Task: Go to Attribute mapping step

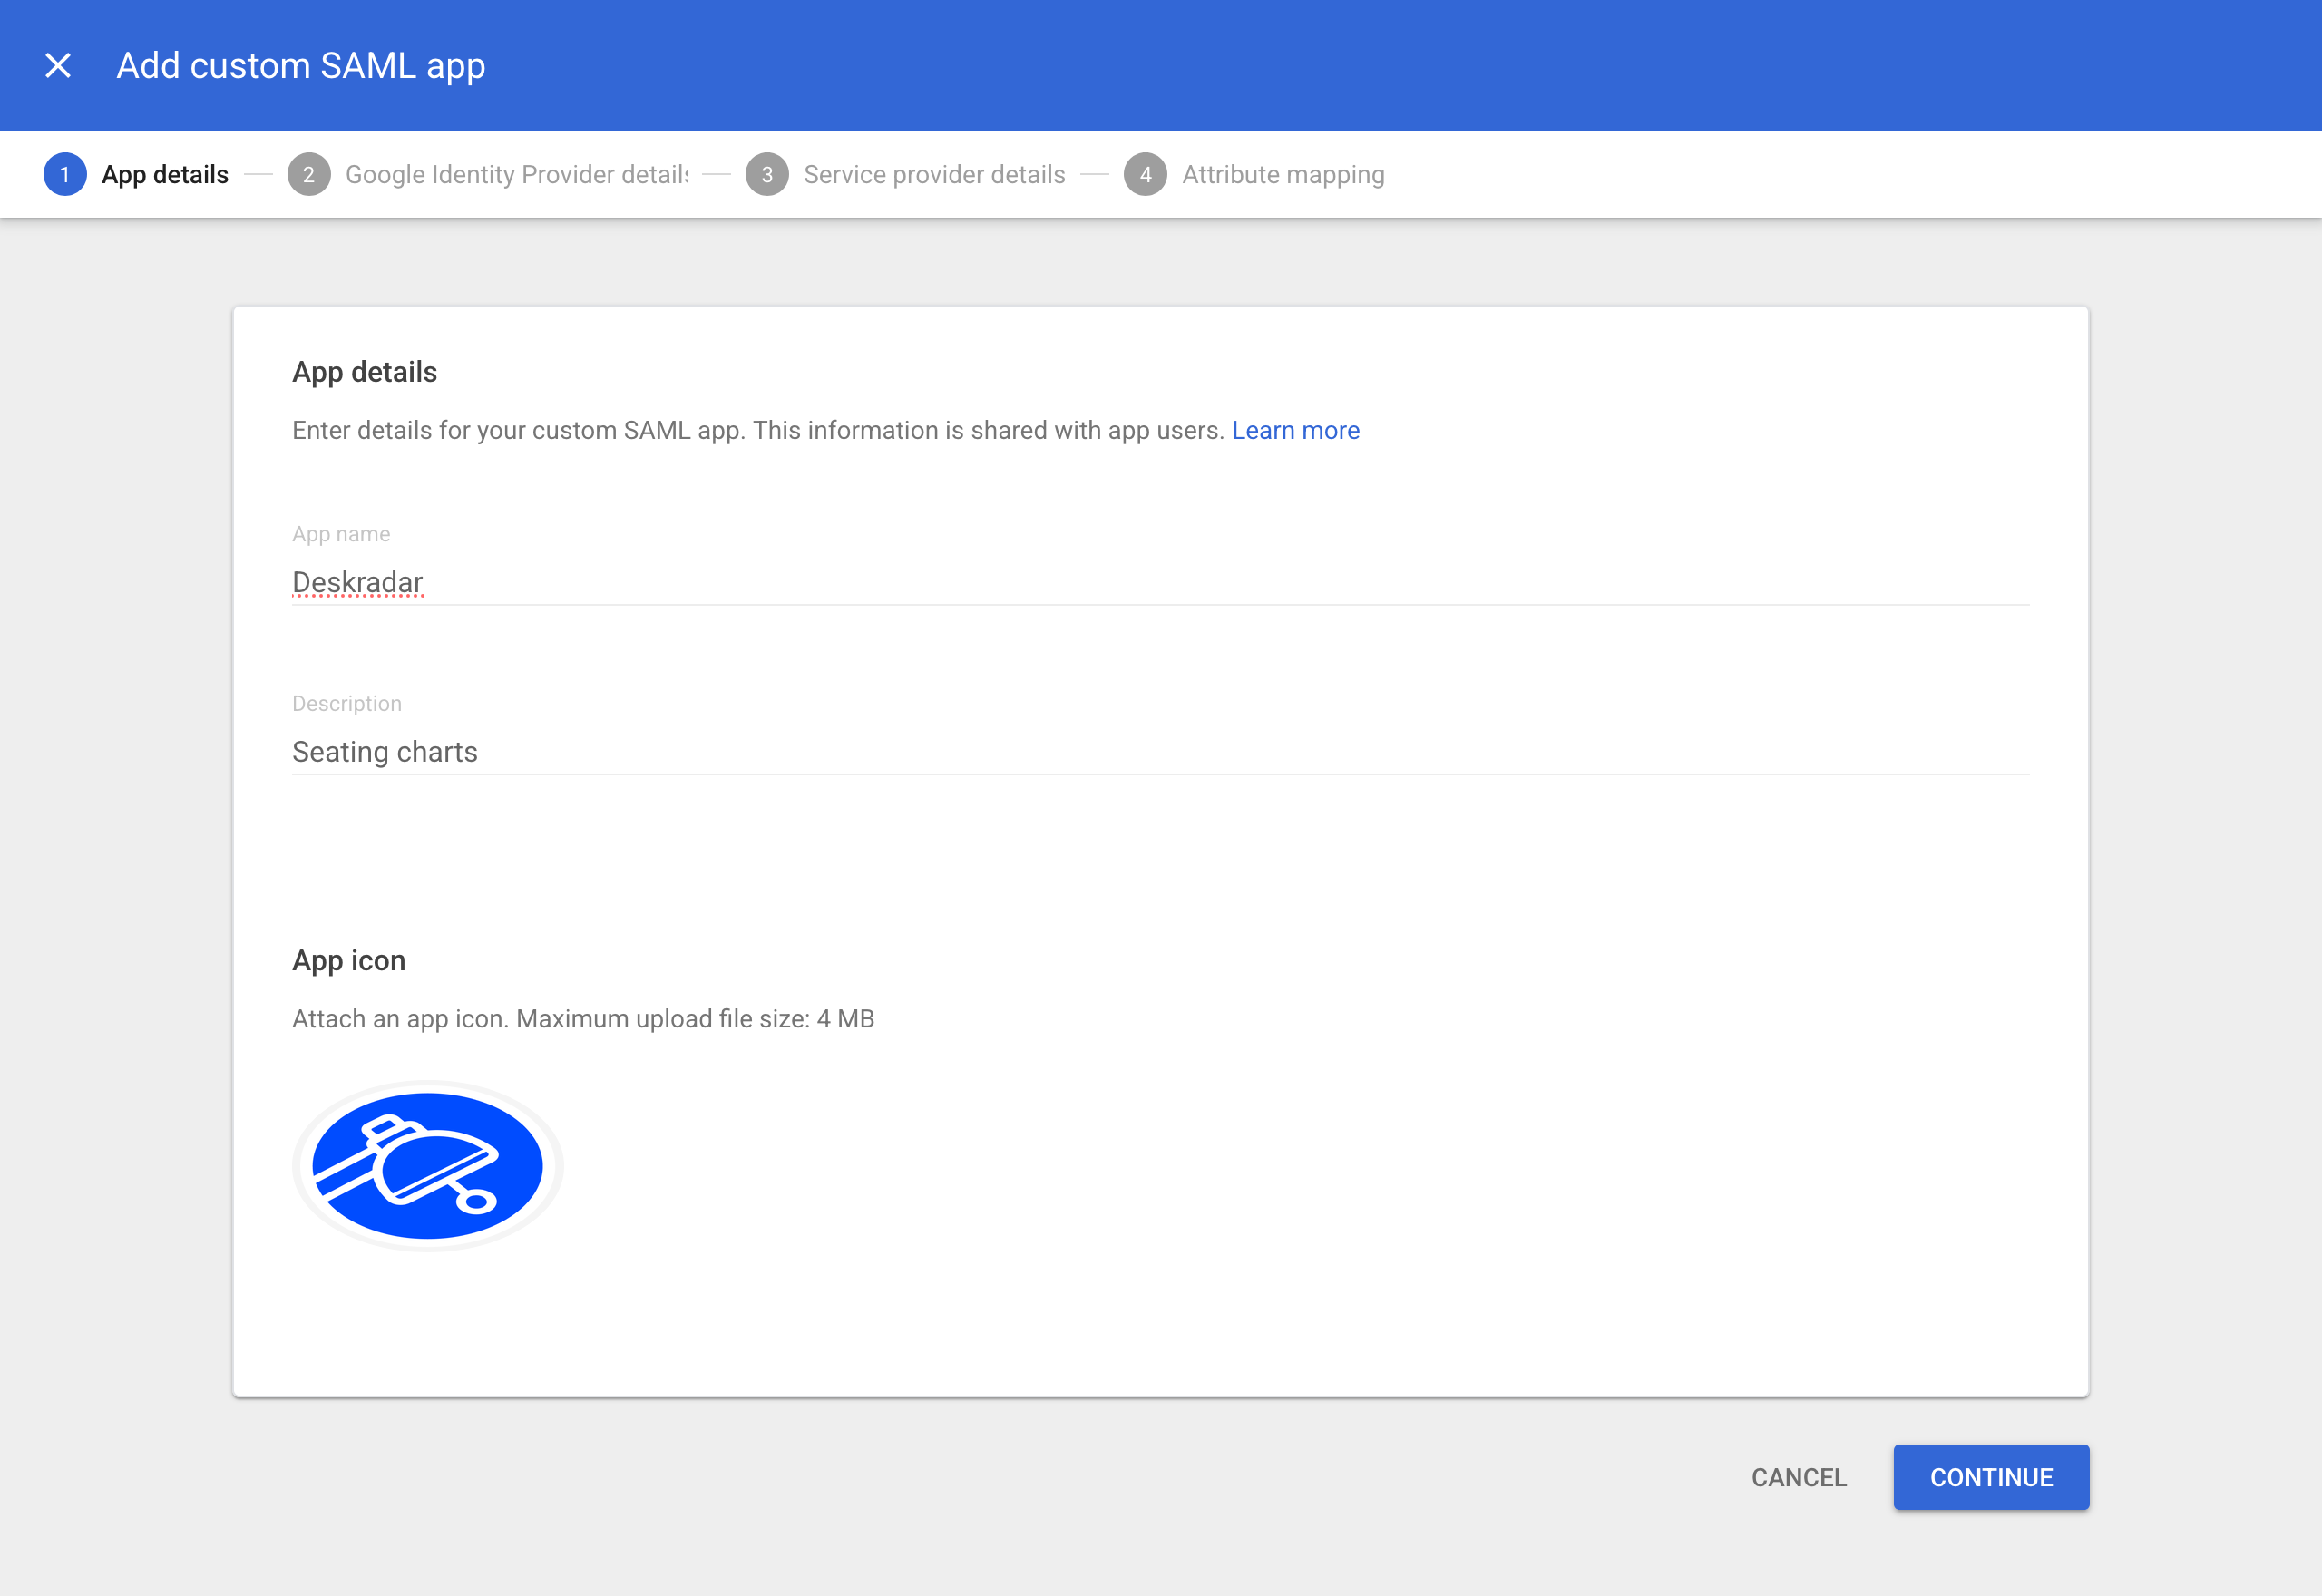Action: (1283, 175)
